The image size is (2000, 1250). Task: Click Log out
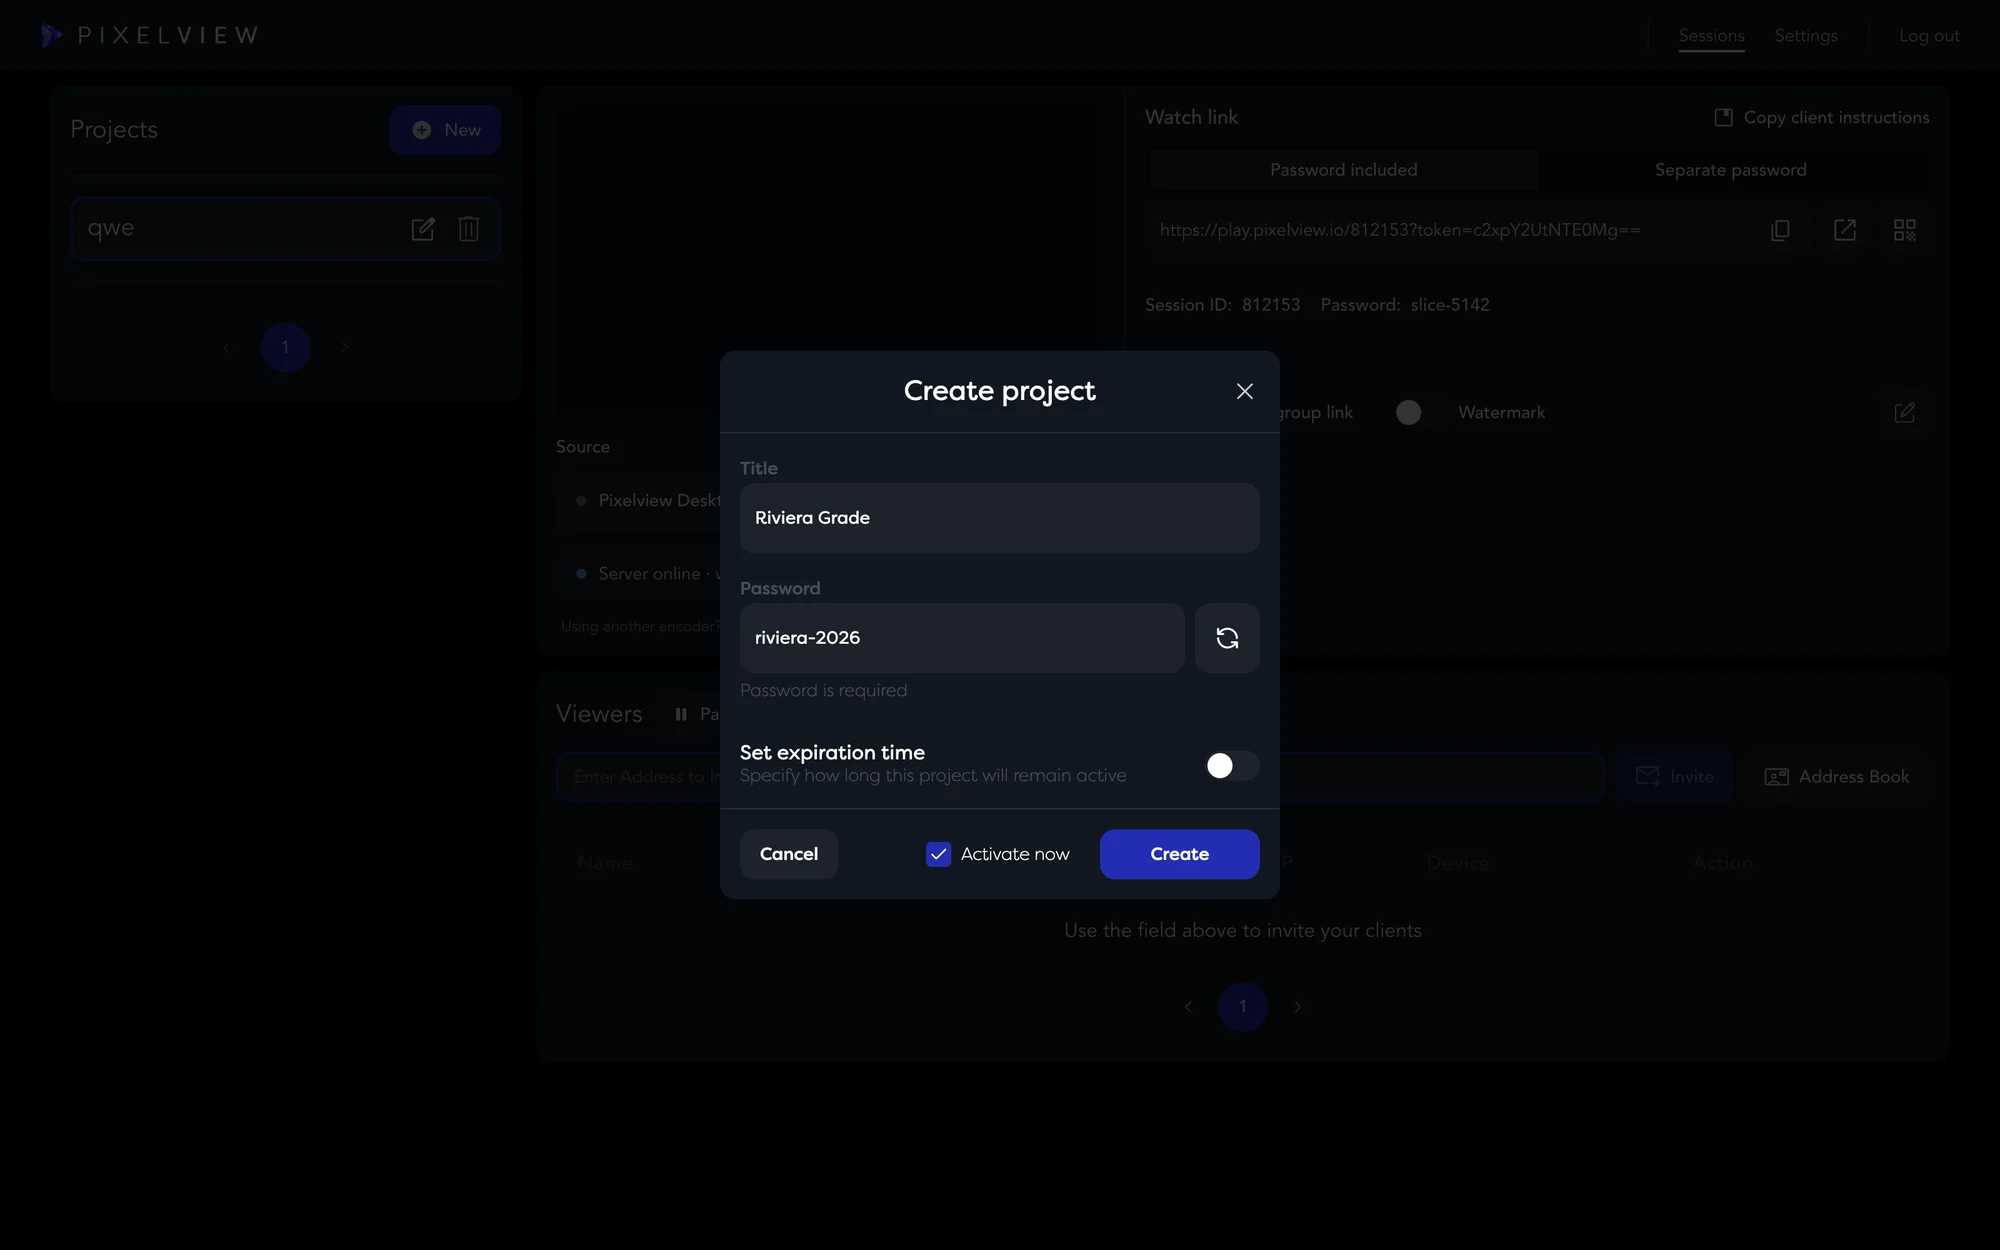click(x=1929, y=36)
